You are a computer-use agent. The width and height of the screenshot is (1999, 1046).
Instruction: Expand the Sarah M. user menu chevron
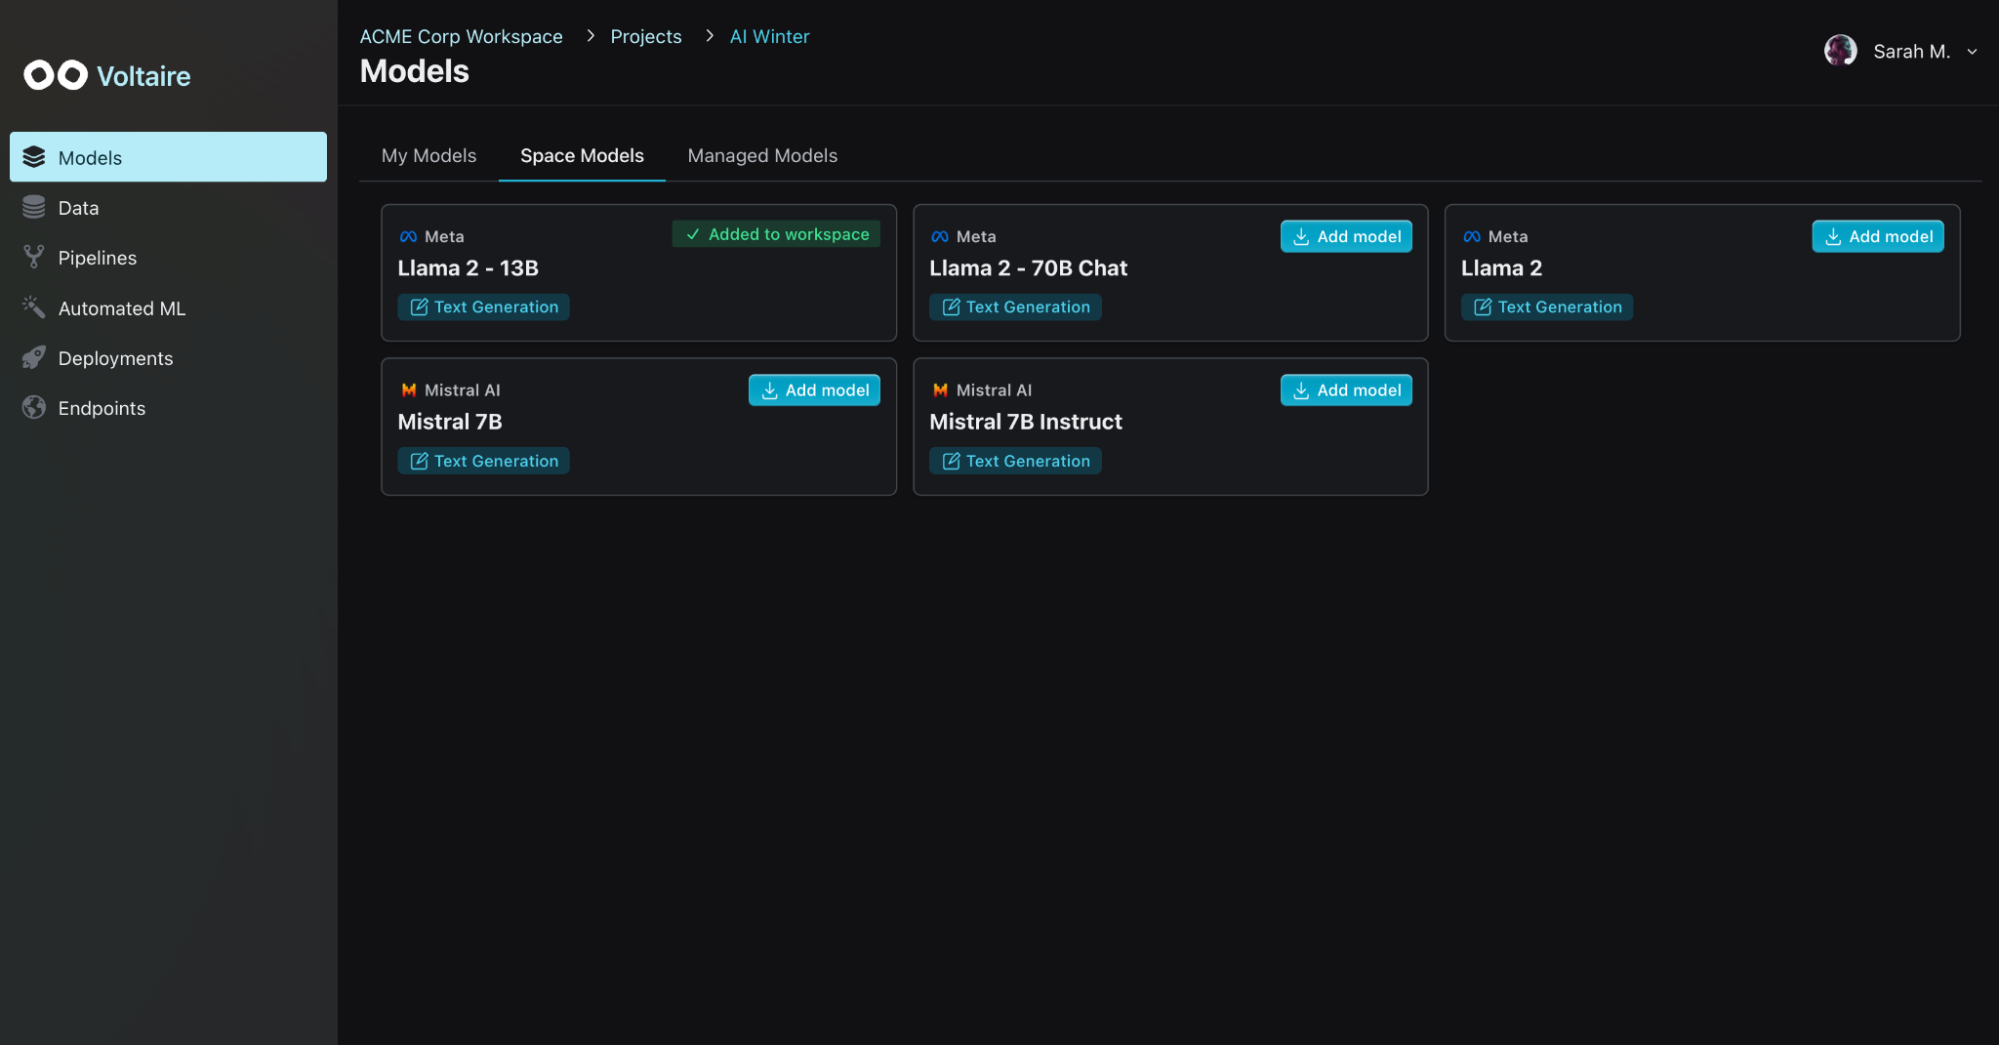[x=1972, y=51]
